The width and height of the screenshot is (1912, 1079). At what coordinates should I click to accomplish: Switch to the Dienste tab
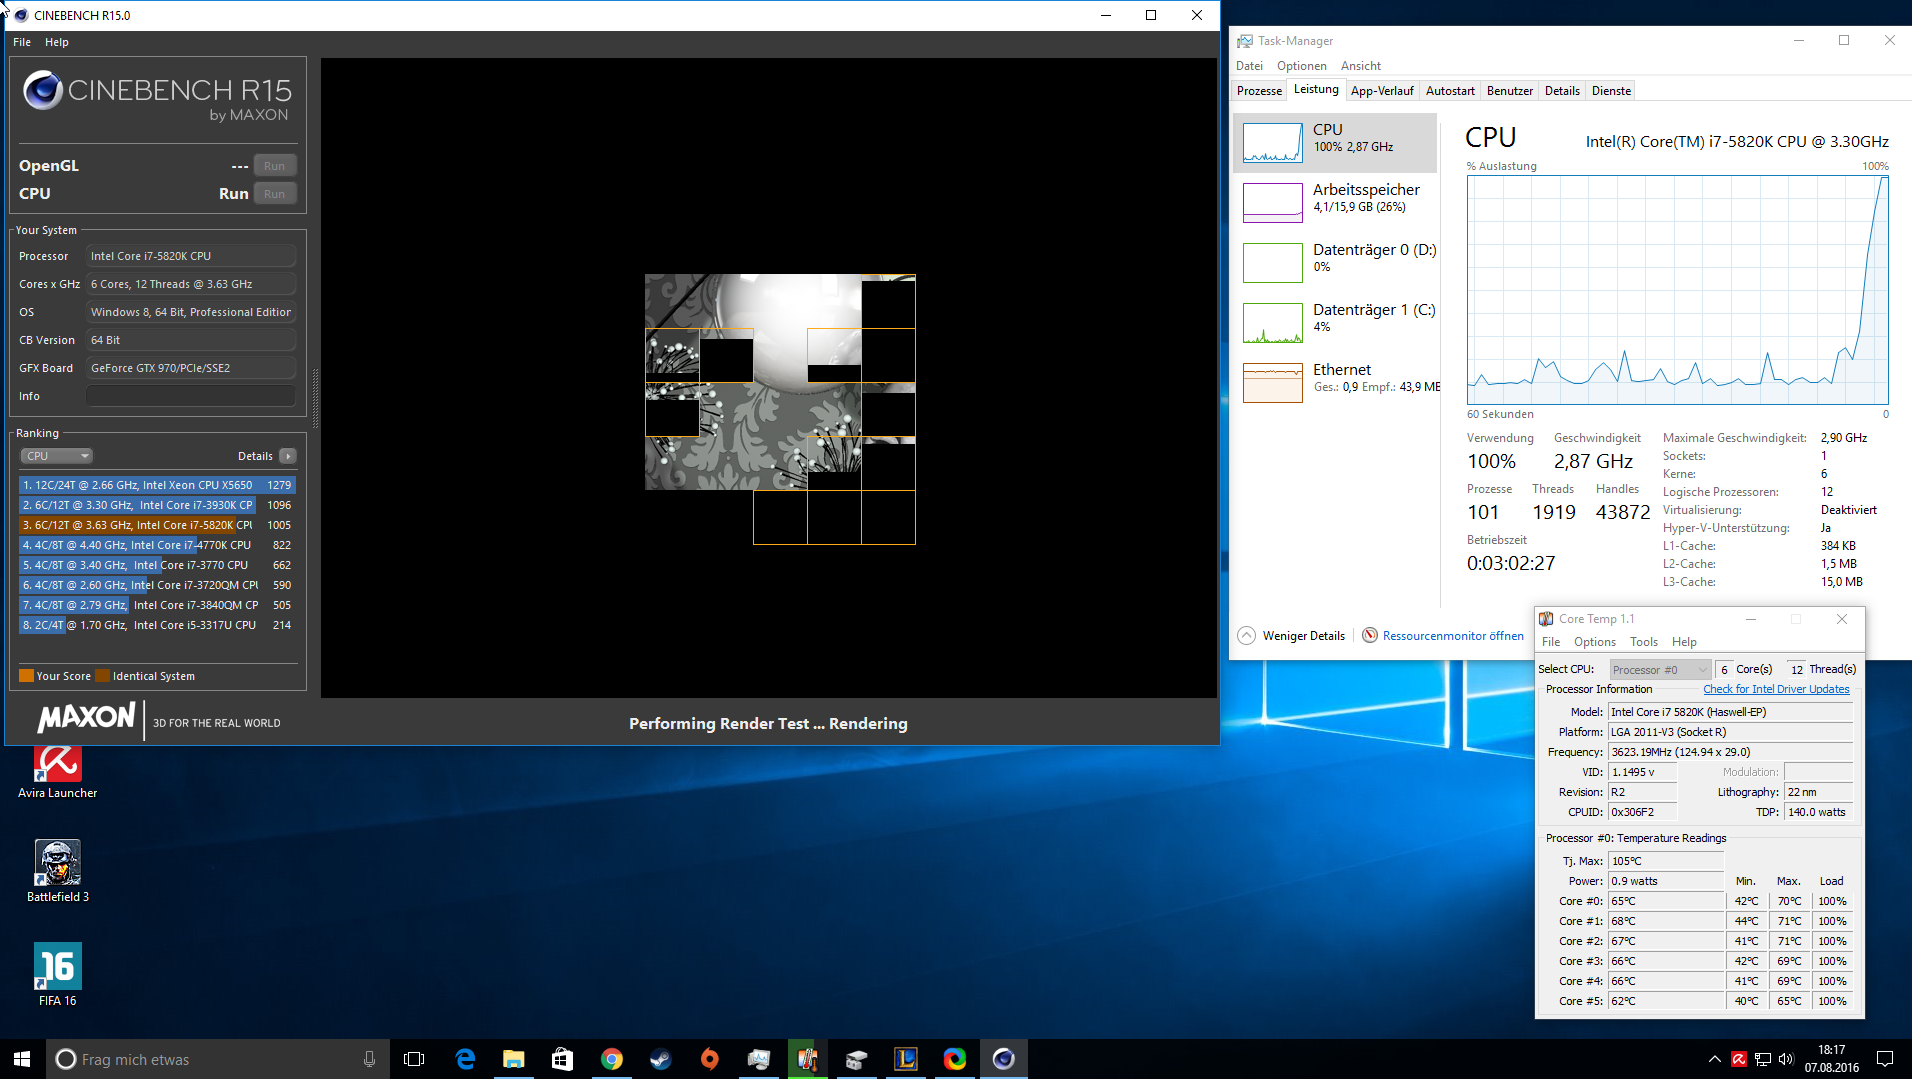tap(1611, 91)
